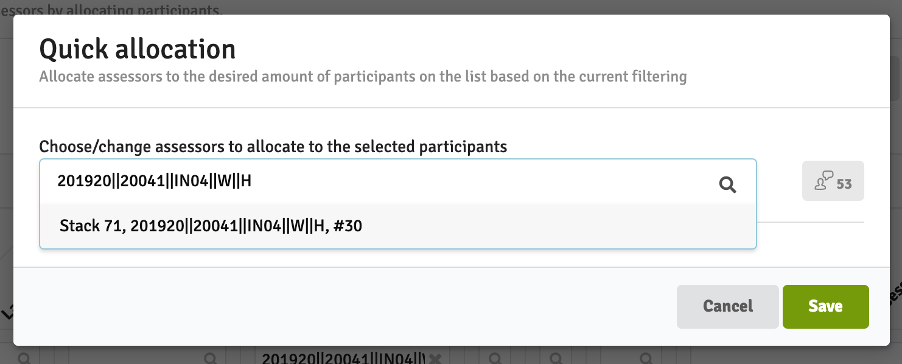
Task: Click the leftmost column search icon behind the dialog
Action: coord(24,359)
